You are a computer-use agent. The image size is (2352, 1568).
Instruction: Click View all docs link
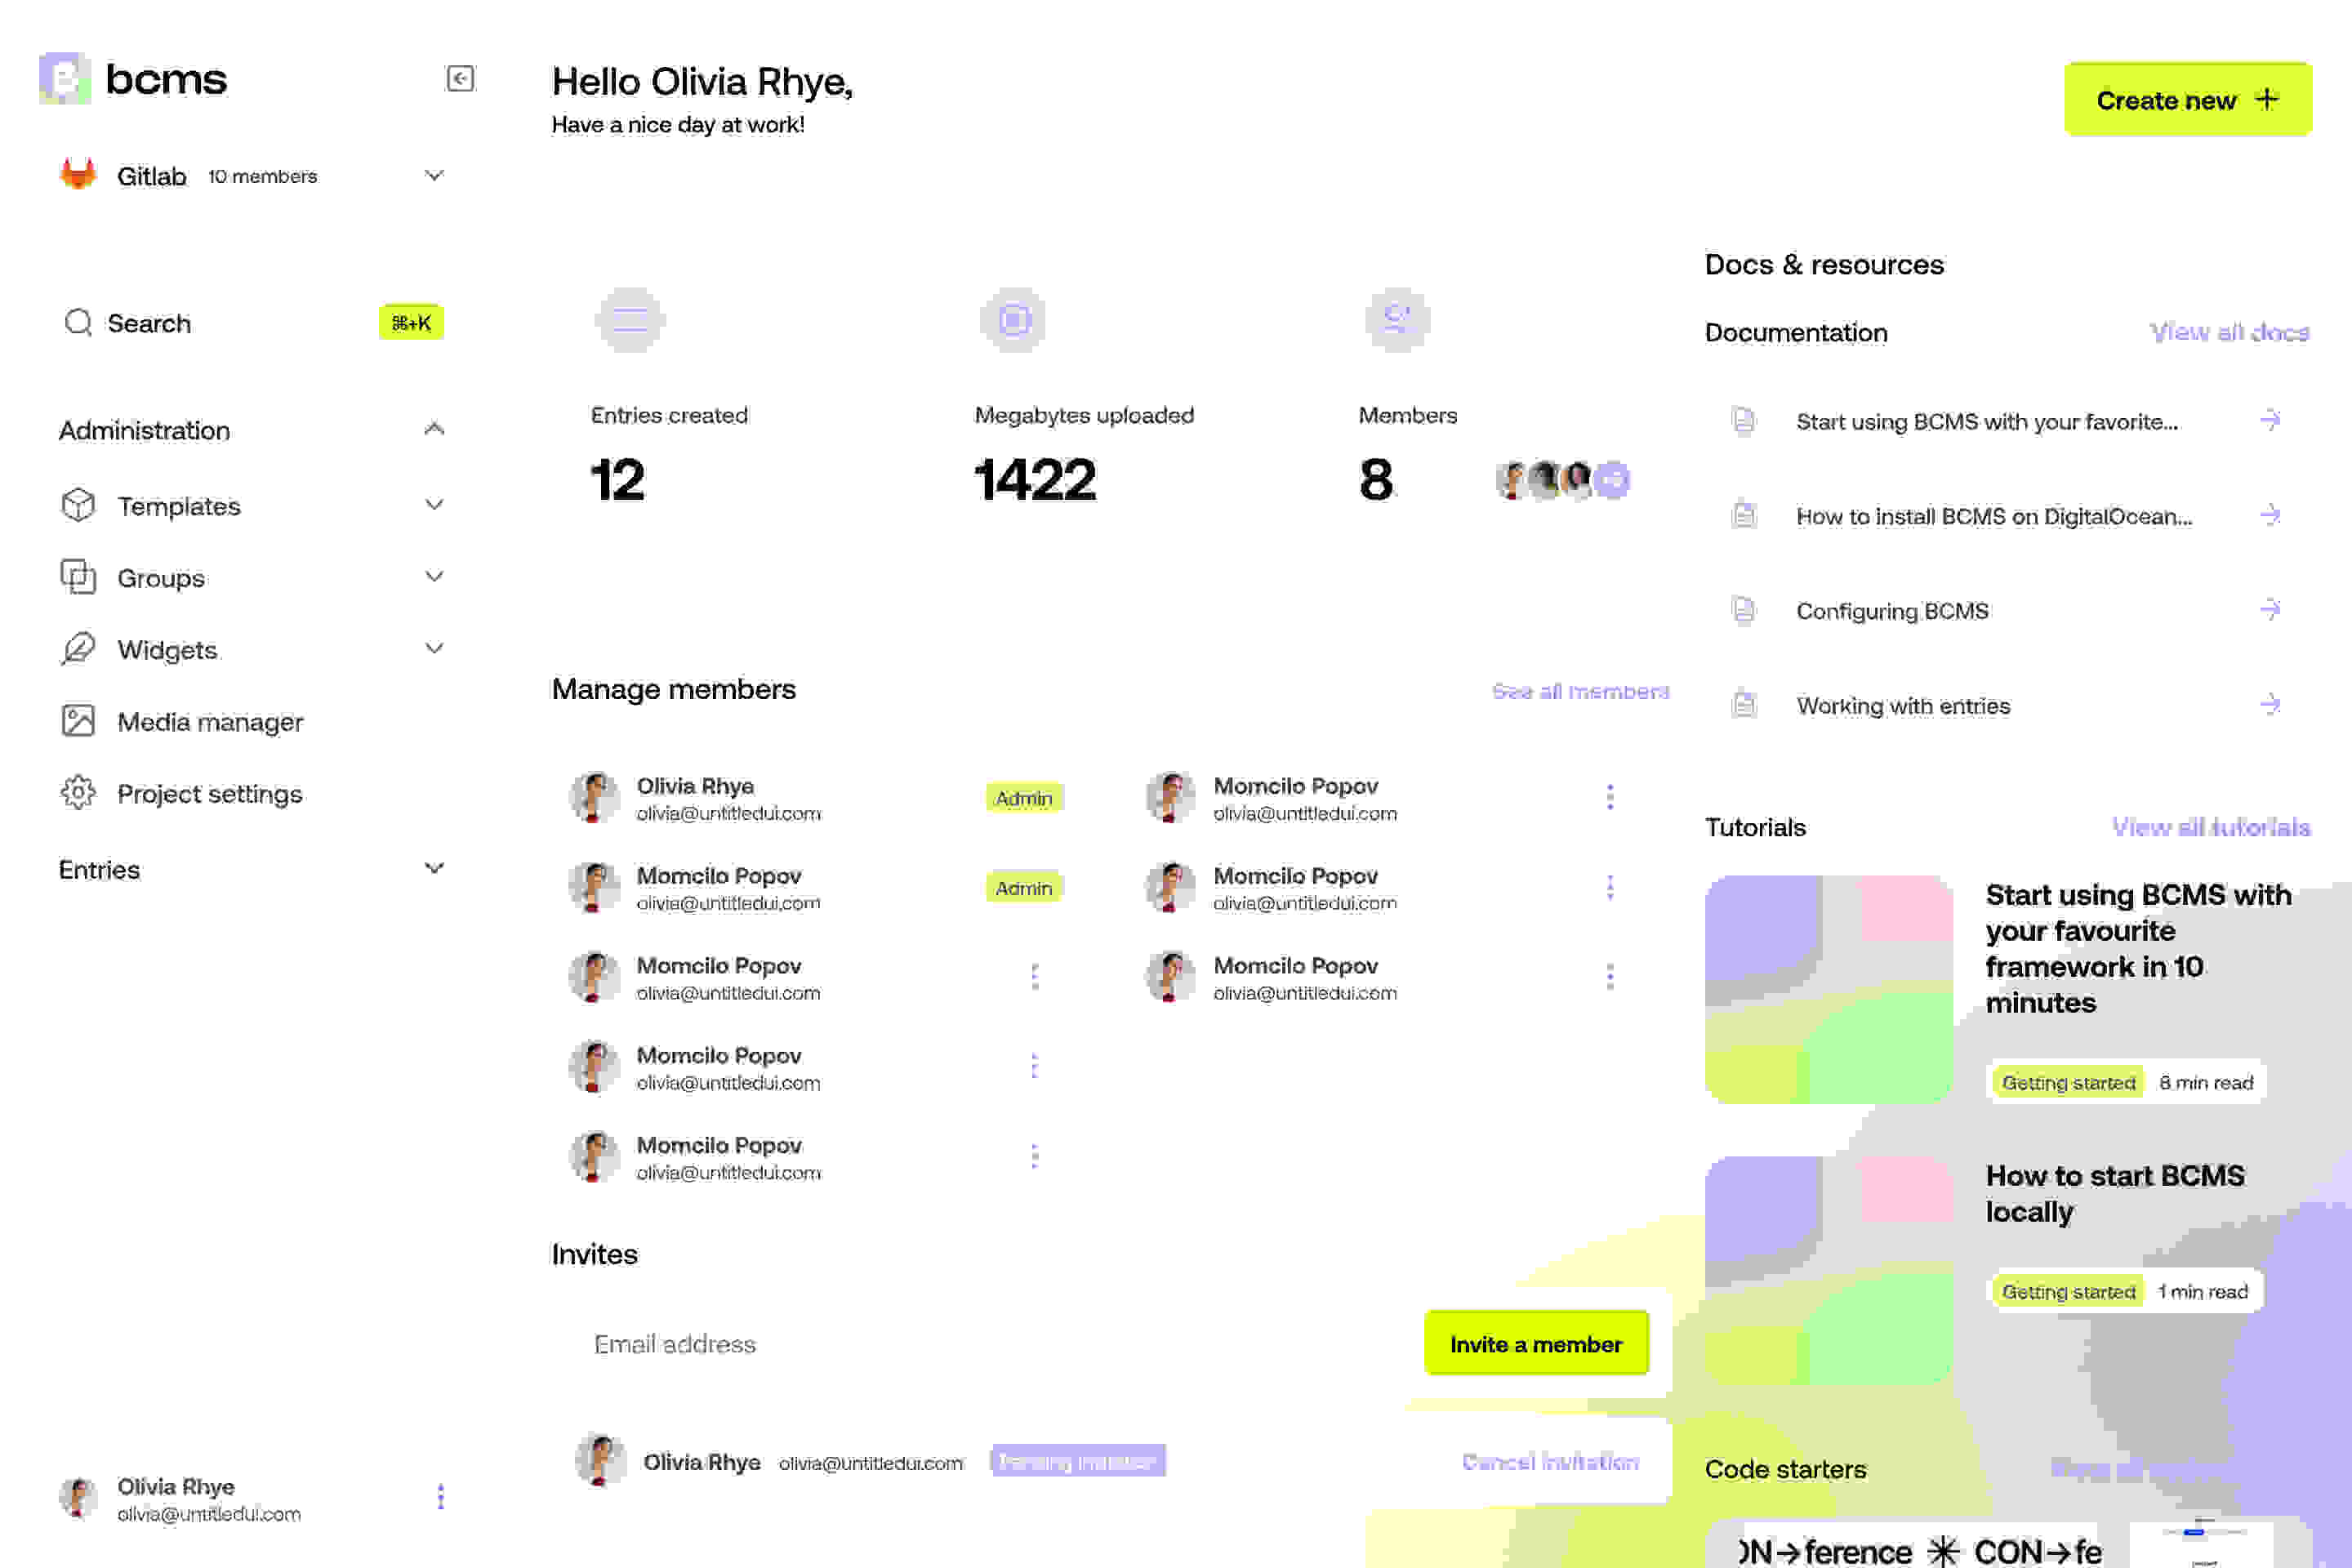2229,332
